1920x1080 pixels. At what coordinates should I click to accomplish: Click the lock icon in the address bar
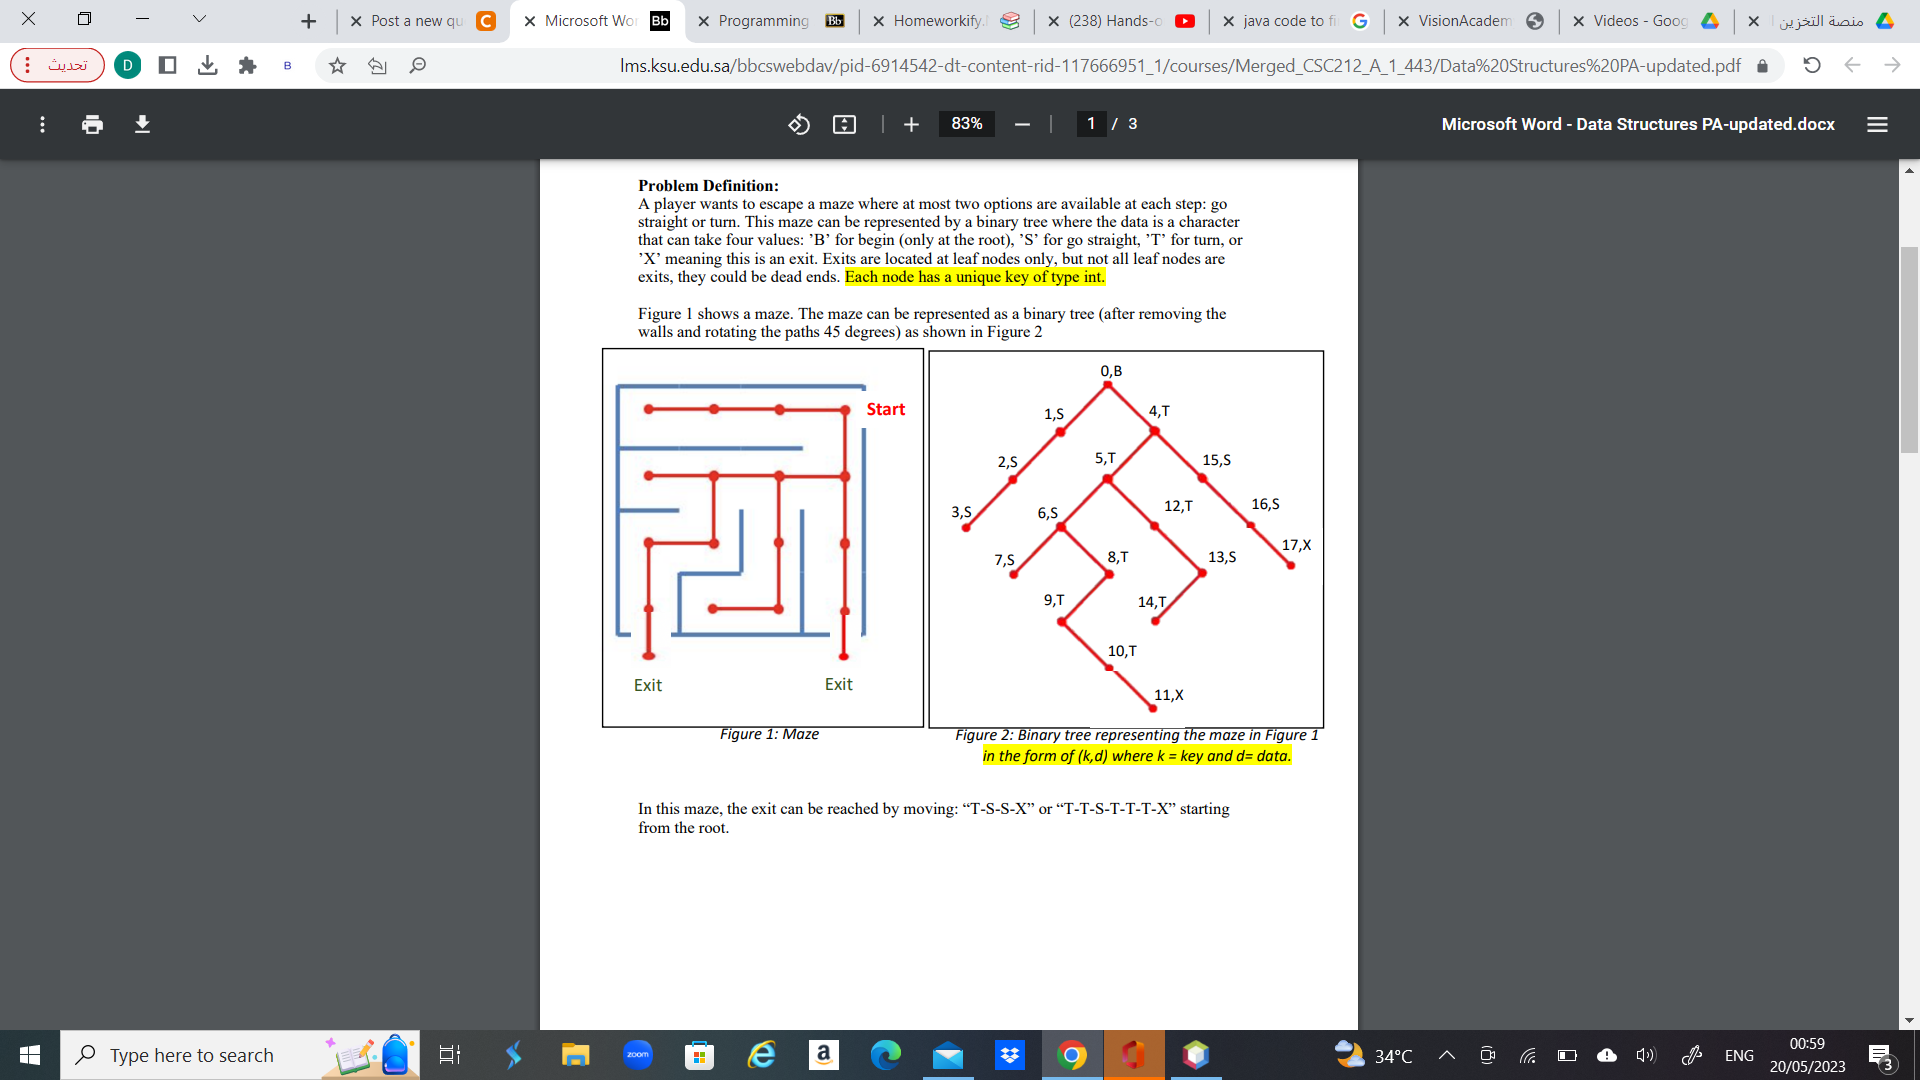tap(1761, 65)
